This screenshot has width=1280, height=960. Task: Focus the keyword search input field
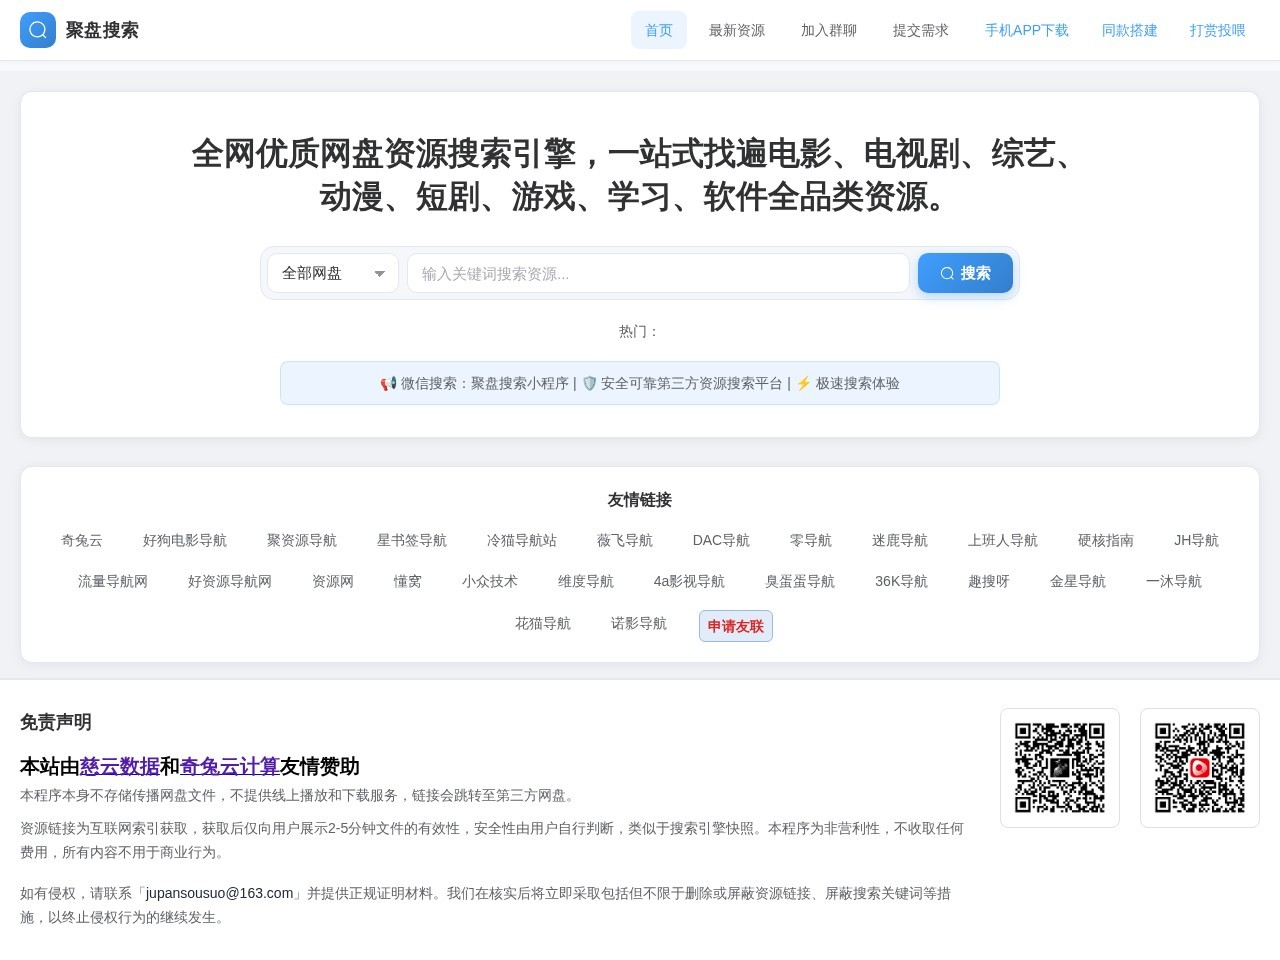pyautogui.click(x=658, y=273)
